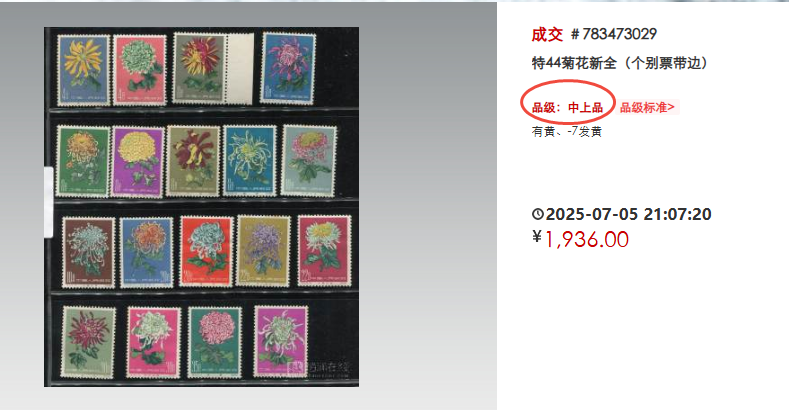Click the condition note 有黄、-7发黄
The width and height of the screenshot is (789, 410).
[567, 132]
